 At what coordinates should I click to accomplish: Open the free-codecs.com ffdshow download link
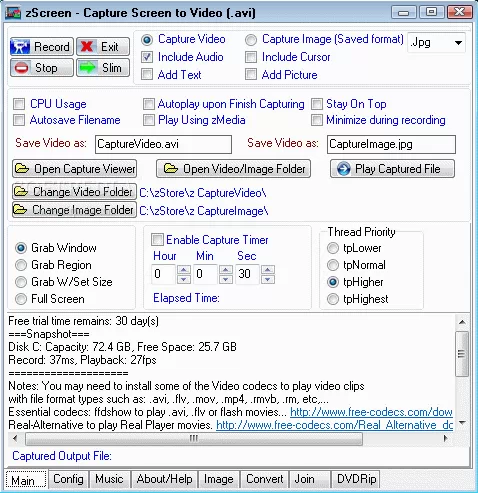371,412
